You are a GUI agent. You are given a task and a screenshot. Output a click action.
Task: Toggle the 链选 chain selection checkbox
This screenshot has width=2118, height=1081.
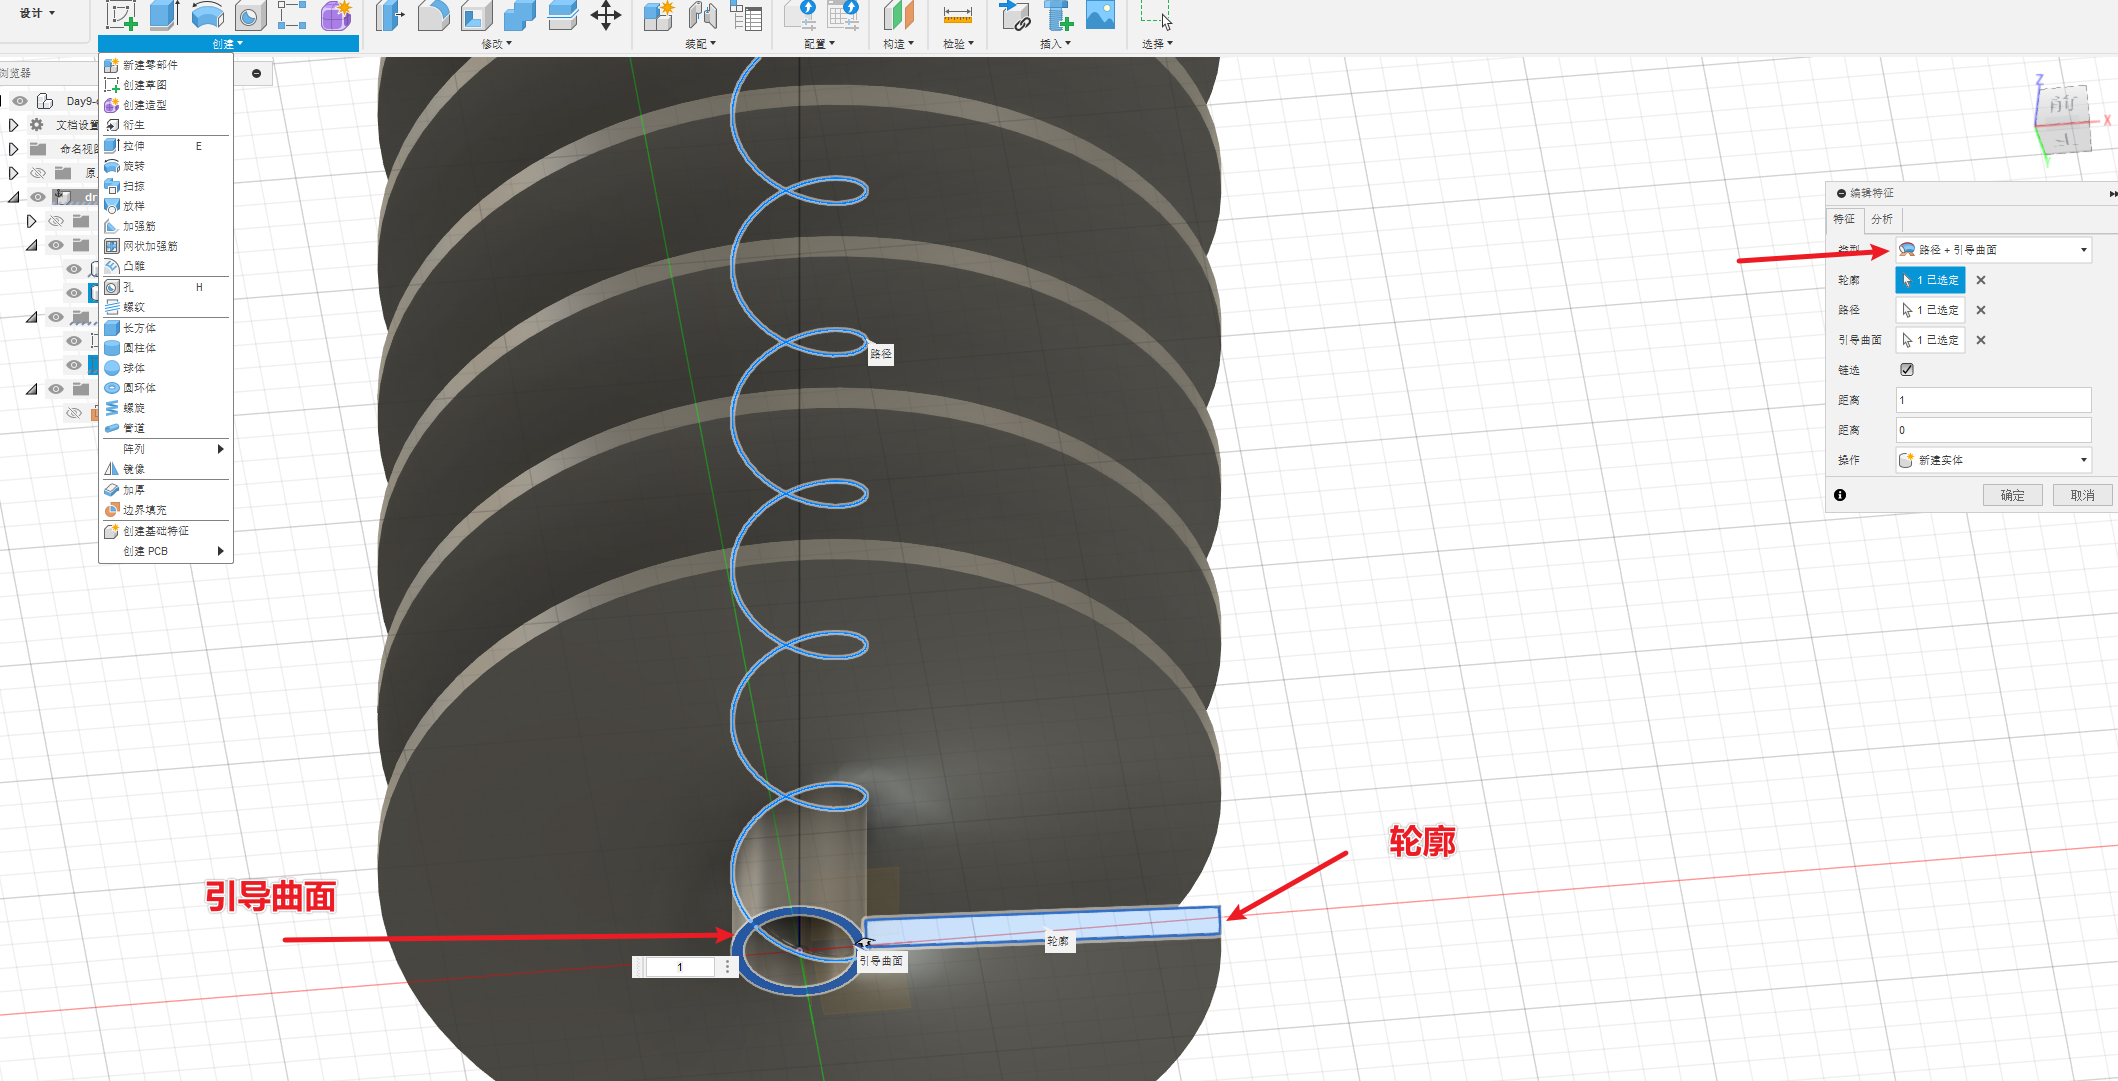pos(1907,370)
